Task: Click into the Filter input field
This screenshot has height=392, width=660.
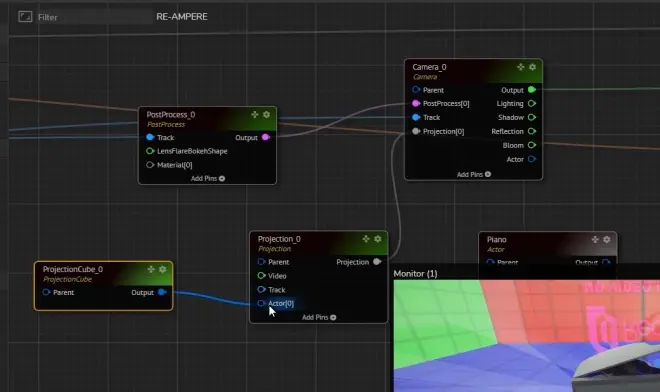Action: (x=95, y=17)
